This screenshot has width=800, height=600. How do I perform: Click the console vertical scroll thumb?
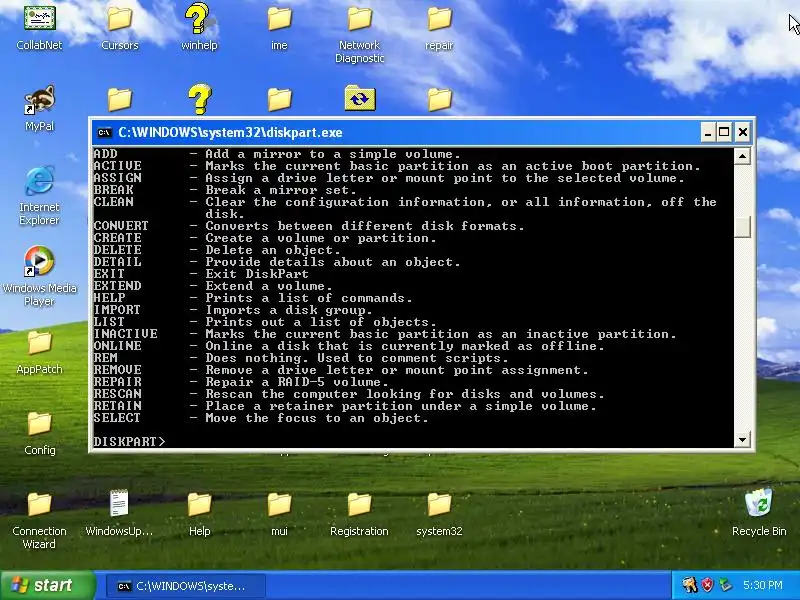742,227
